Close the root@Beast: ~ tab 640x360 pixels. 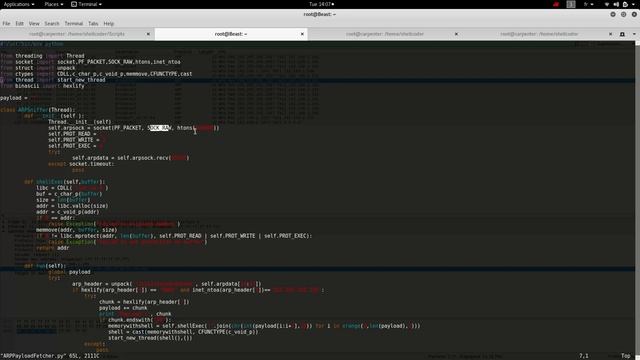coord(302,34)
